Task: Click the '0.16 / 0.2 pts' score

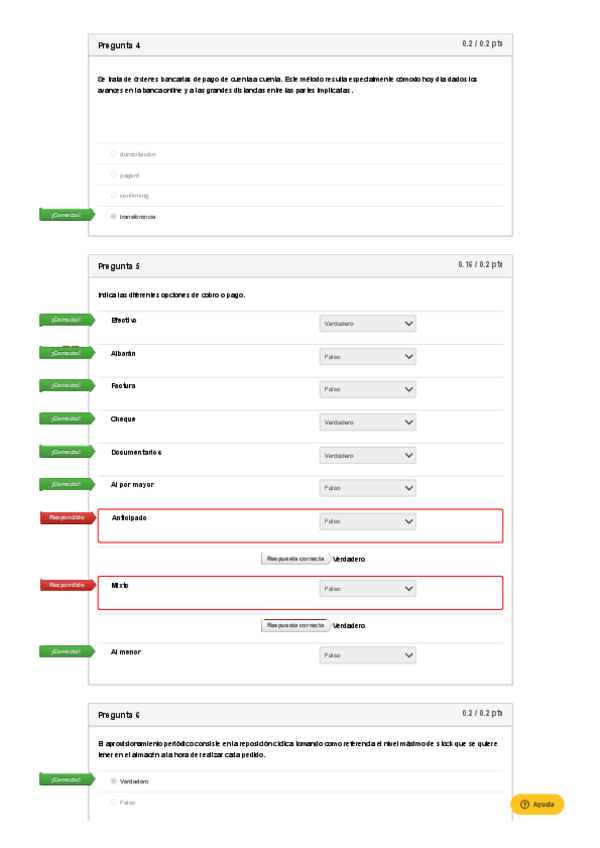Action: [x=480, y=264]
